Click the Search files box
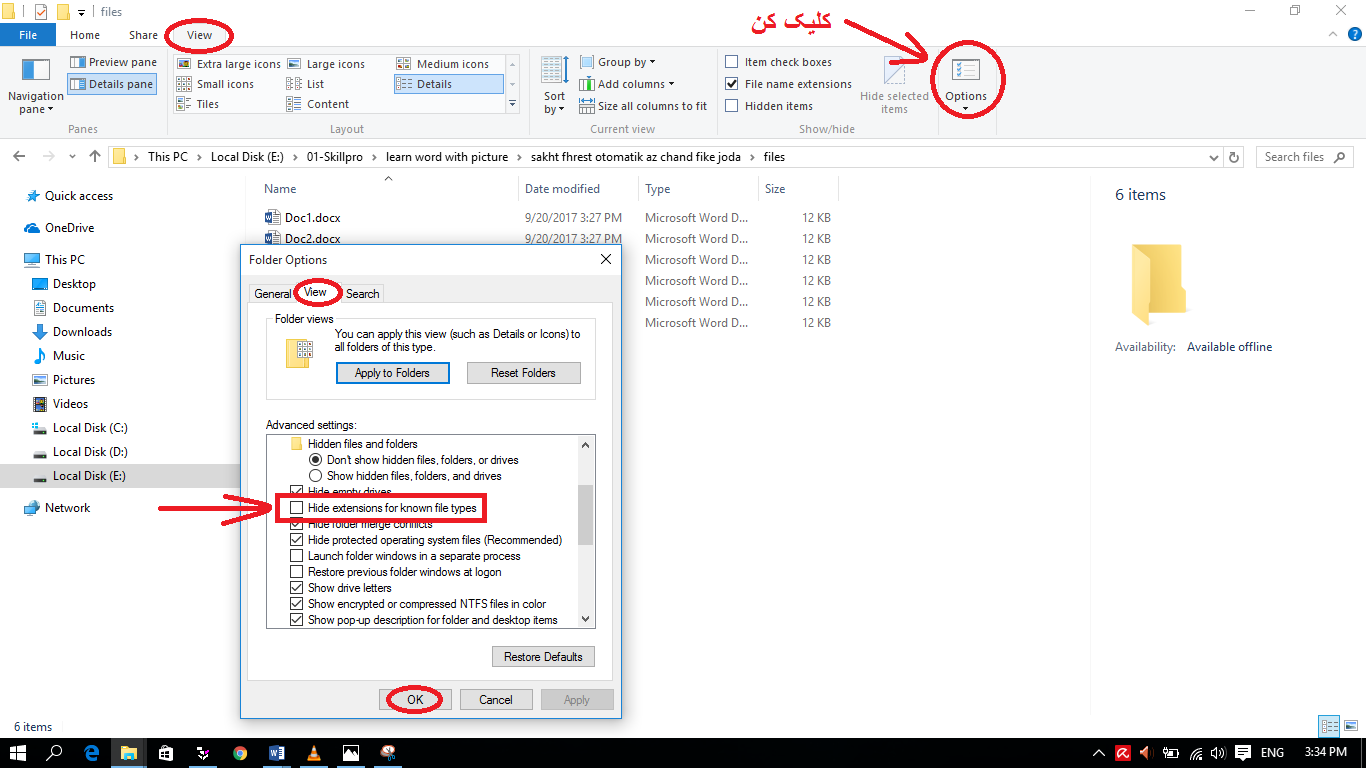The image size is (1366, 768). [x=1303, y=157]
